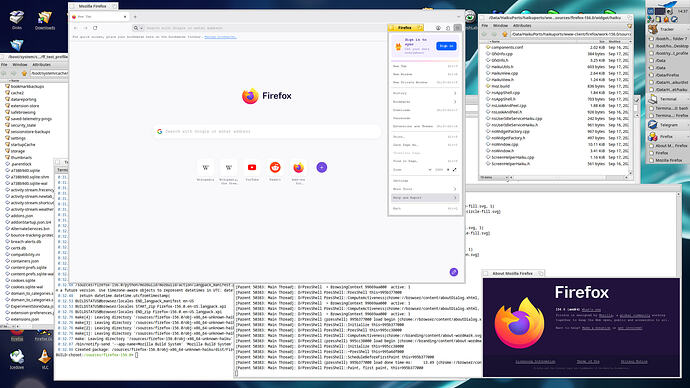Click the Firefox team icon in Deskbar

click(653, 137)
